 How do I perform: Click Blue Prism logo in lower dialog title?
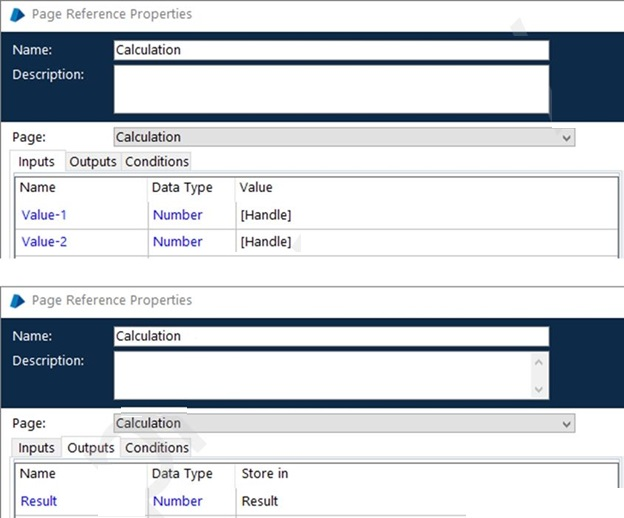click(18, 301)
